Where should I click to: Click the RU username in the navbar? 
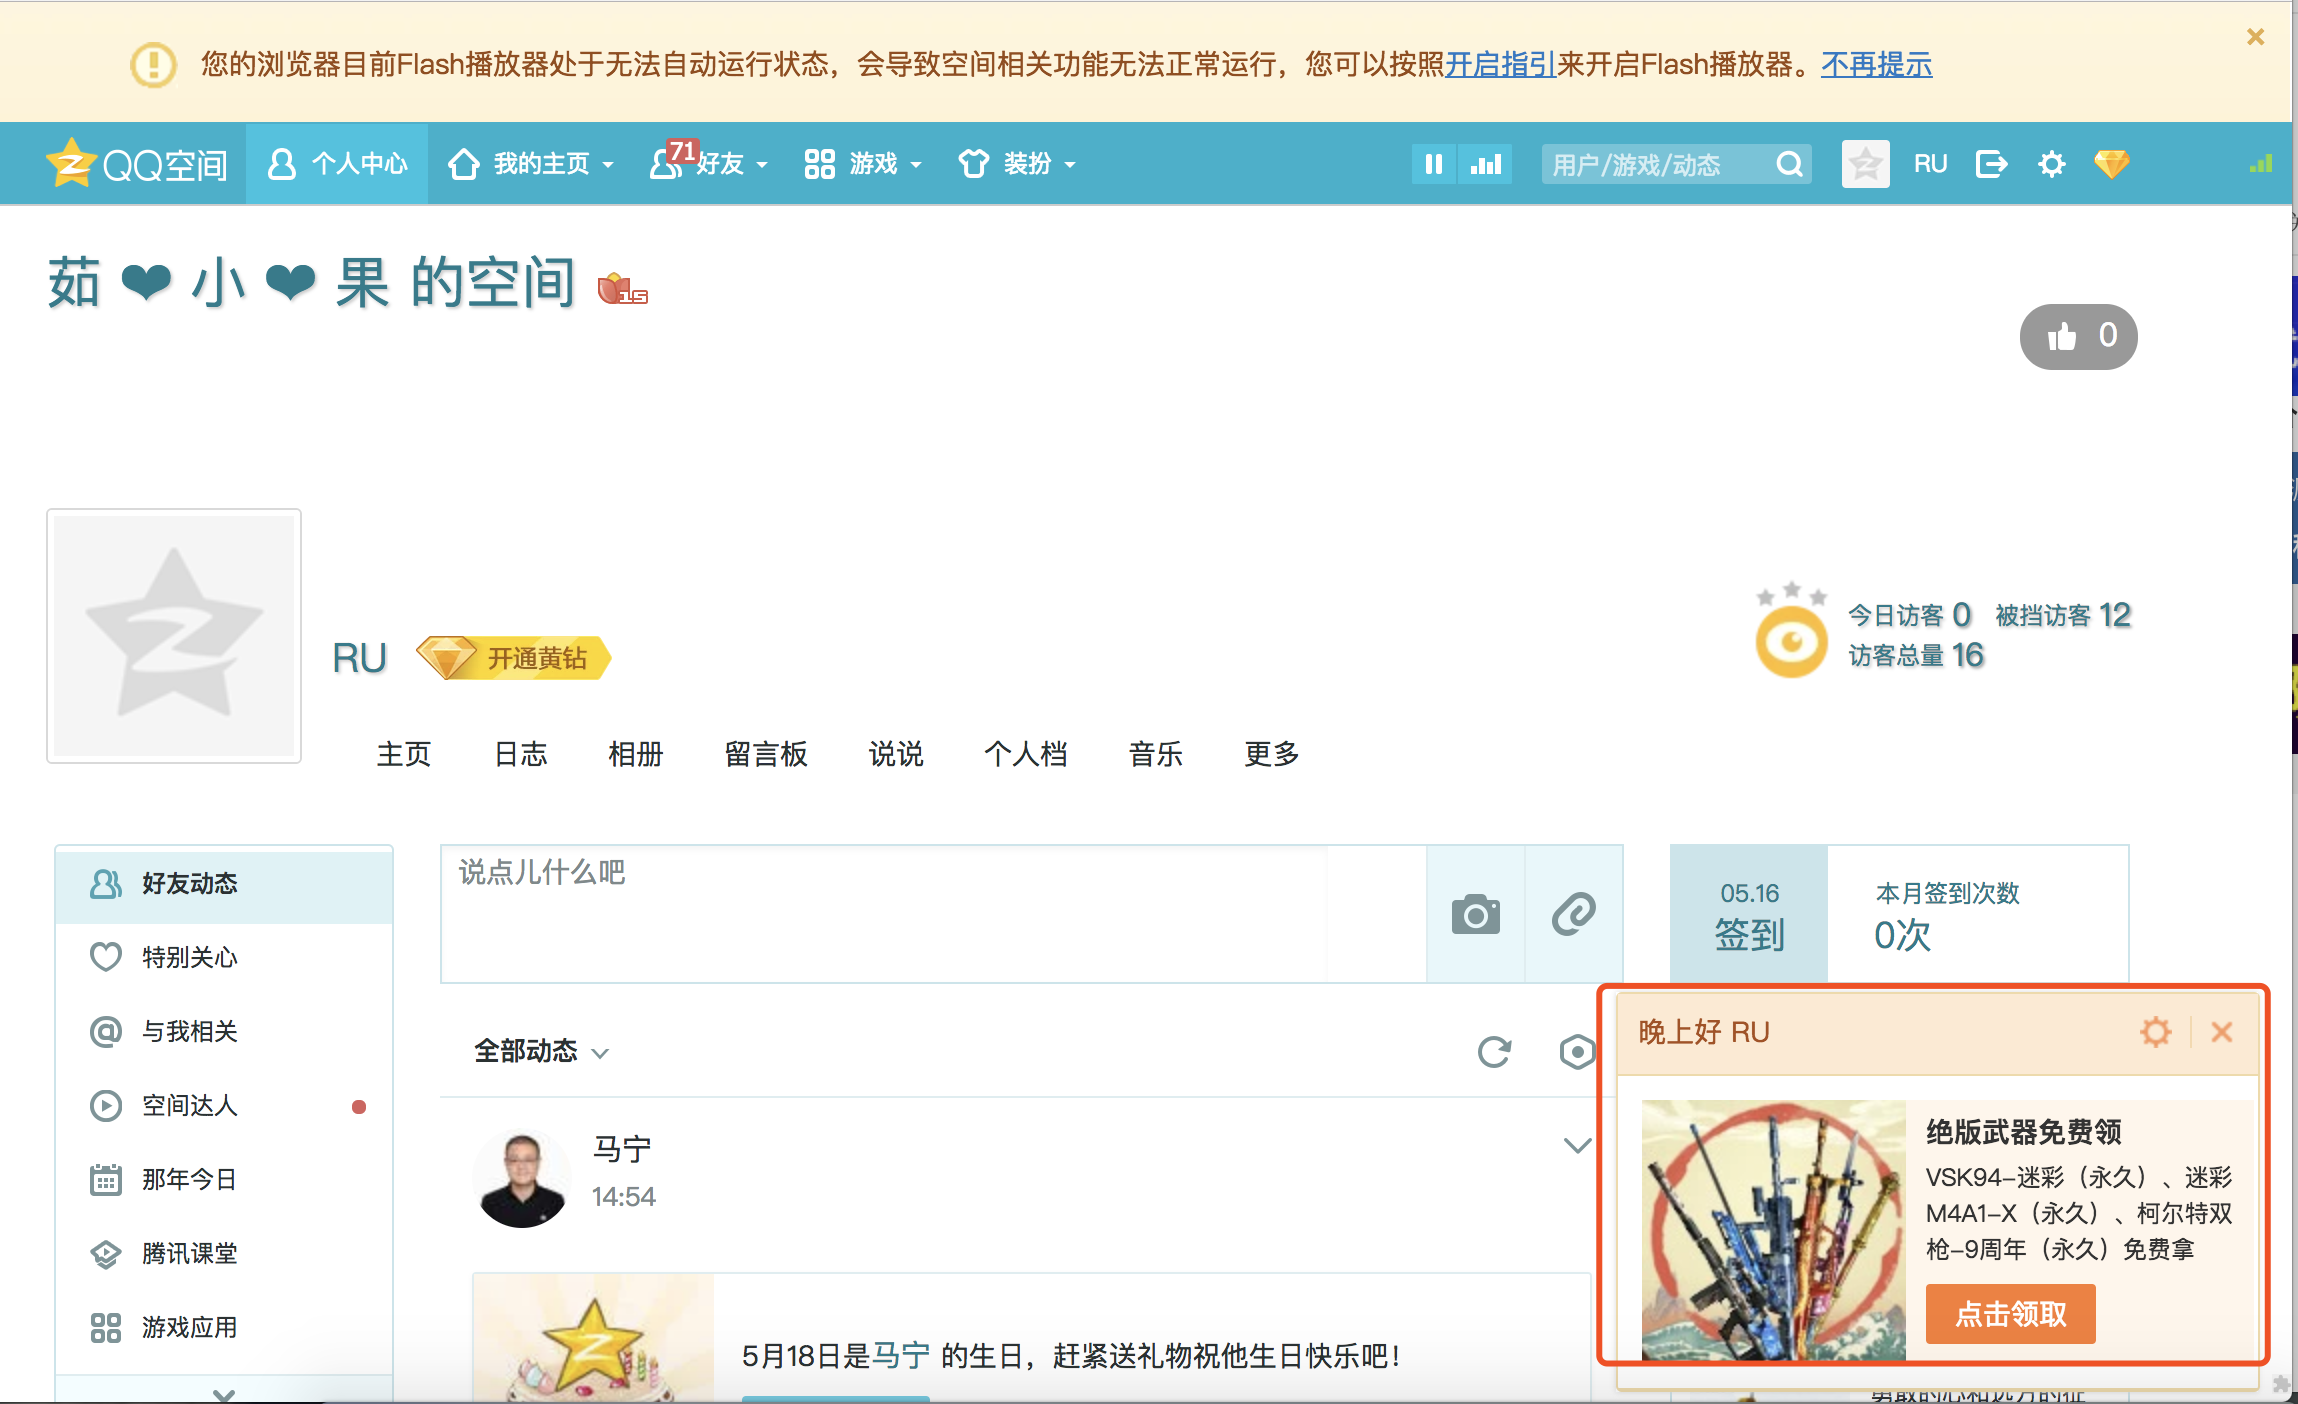click(1930, 164)
